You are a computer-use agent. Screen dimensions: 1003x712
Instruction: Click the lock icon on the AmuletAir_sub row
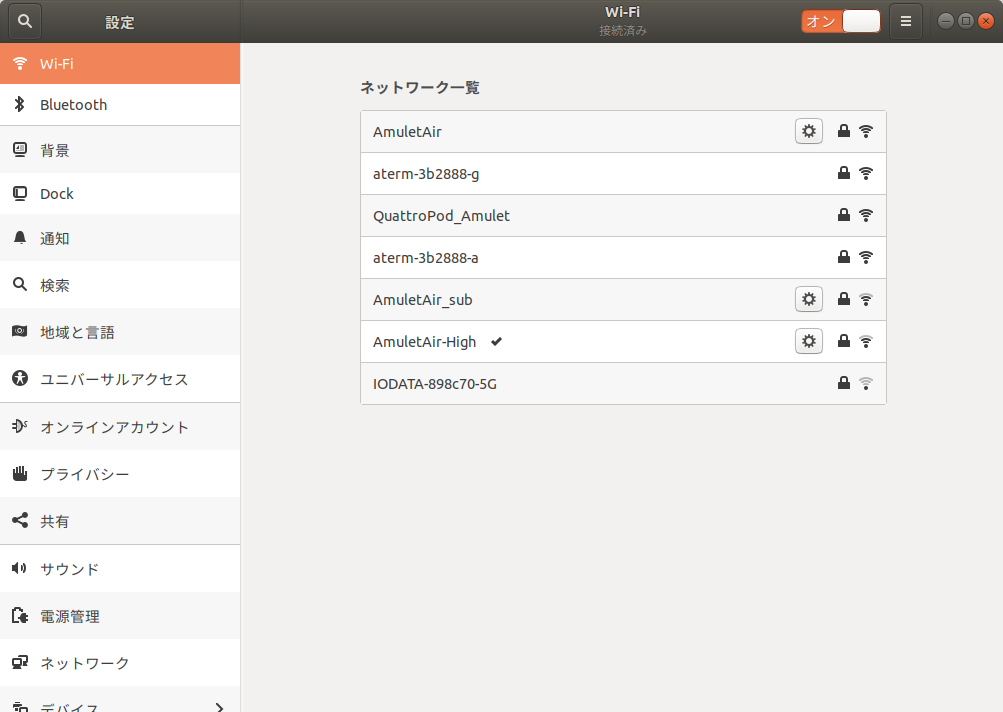click(844, 299)
